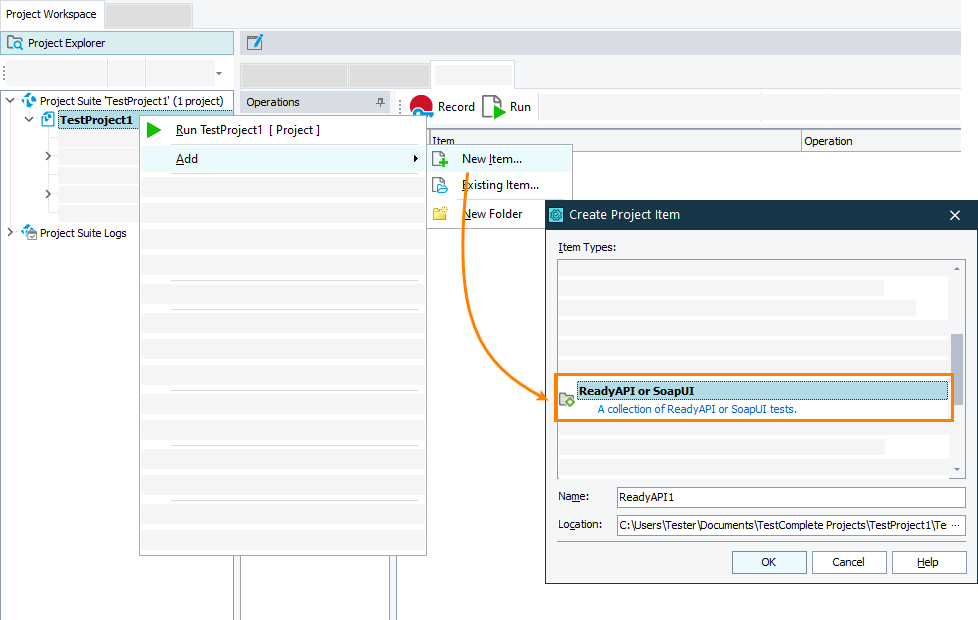This screenshot has width=978, height=620.
Task: Collapse the TestProject1 tree node
Action: 28,119
